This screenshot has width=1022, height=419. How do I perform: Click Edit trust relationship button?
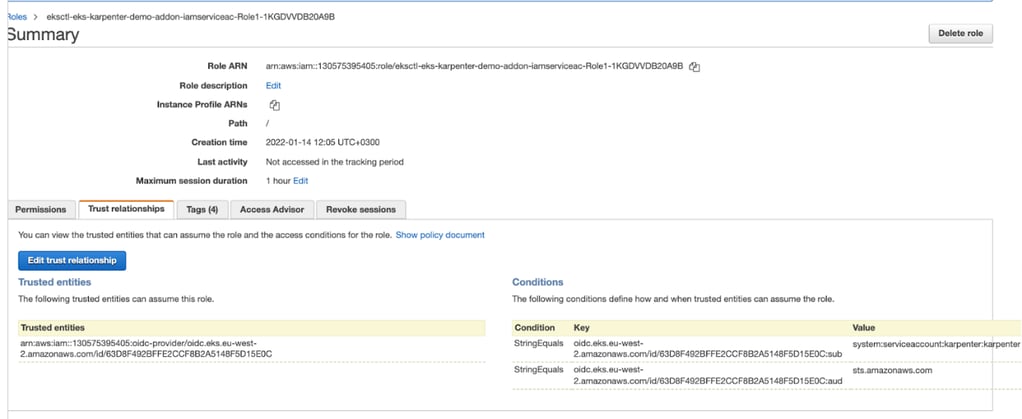pos(72,260)
